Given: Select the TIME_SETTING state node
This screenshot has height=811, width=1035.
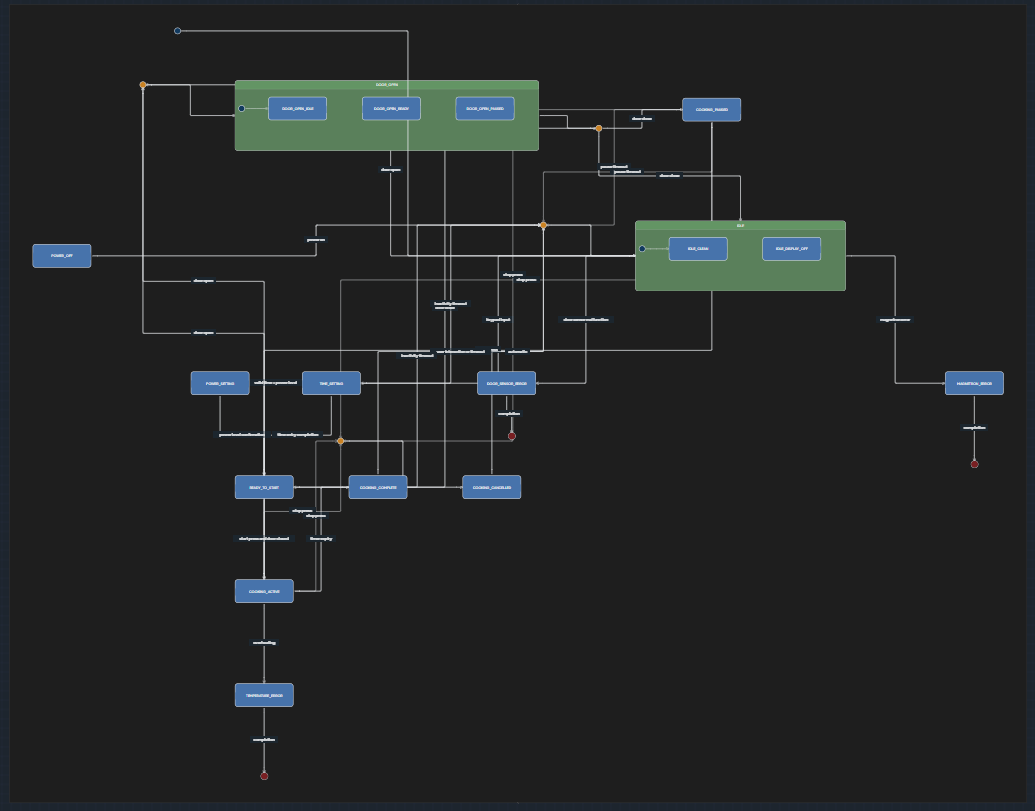Looking at the screenshot, I should (331, 383).
